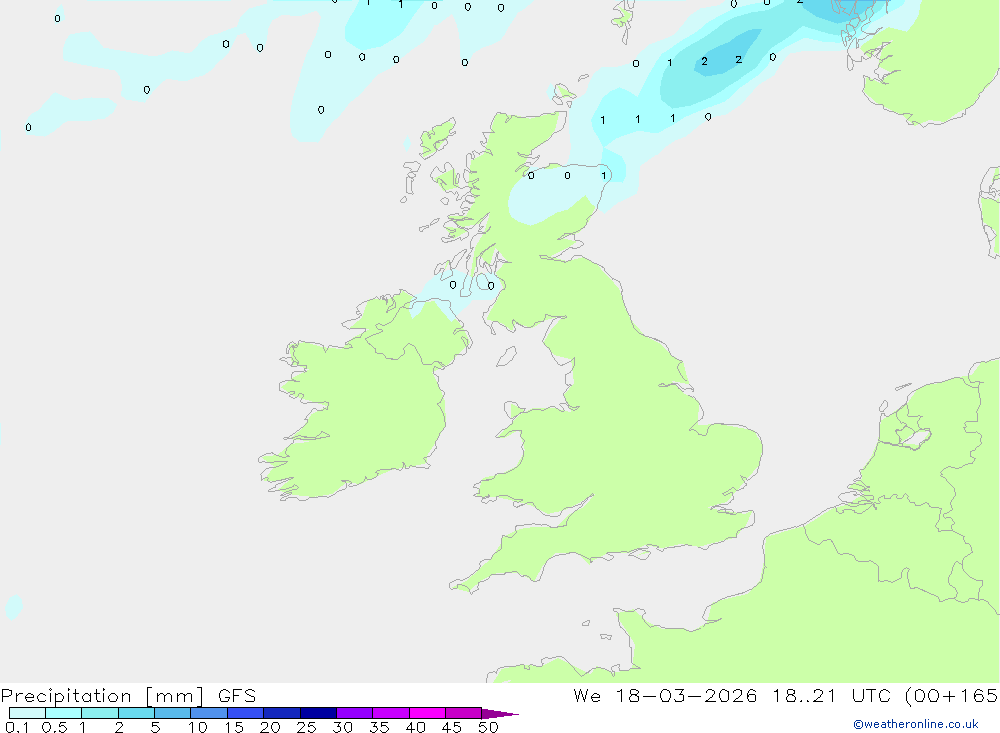This screenshot has height=733, width=1000.
Task: Click the '18..21' time range text
Action: point(804,696)
